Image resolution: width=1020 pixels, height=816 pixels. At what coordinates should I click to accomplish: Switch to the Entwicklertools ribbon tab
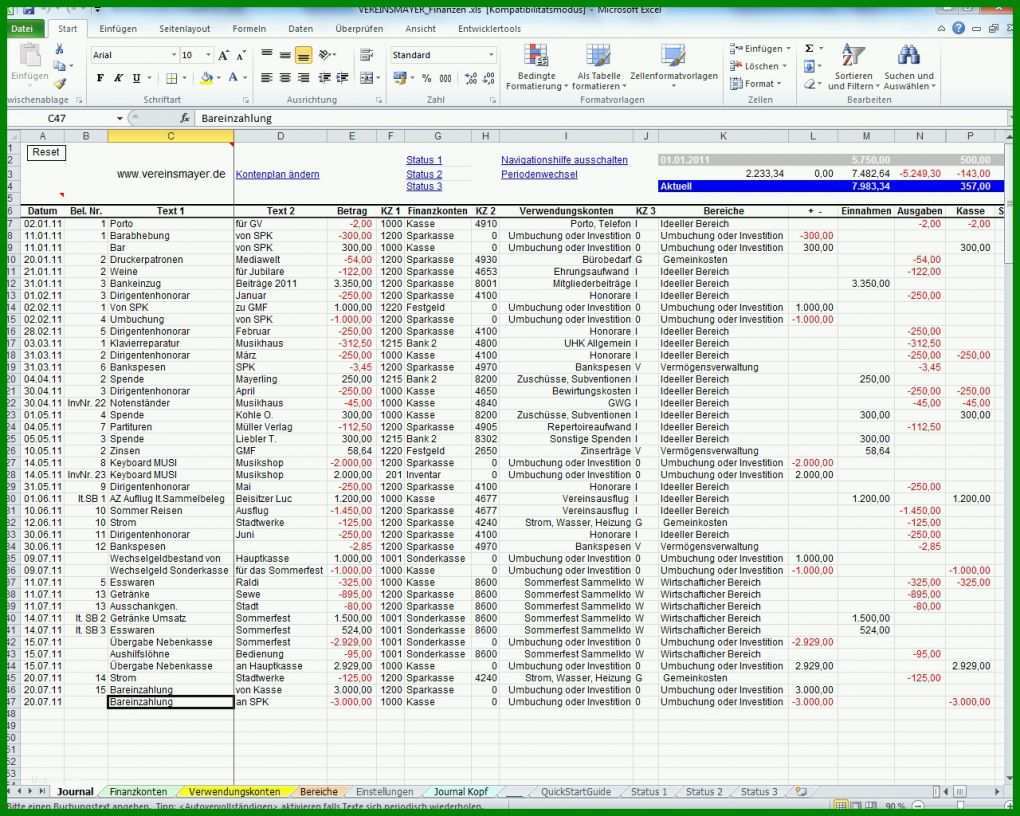click(489, 29)
